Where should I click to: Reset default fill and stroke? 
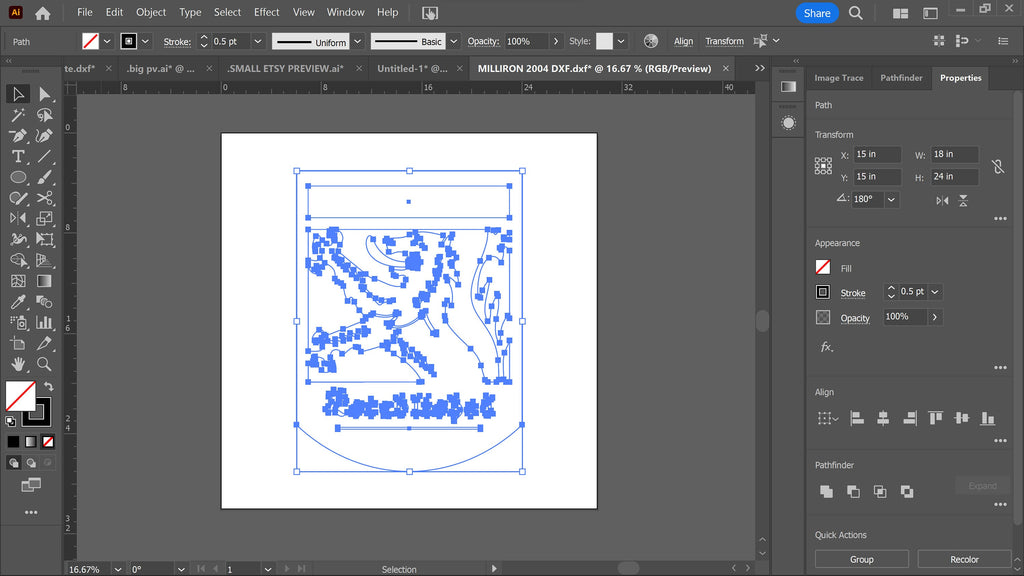[x=10, y=421]
